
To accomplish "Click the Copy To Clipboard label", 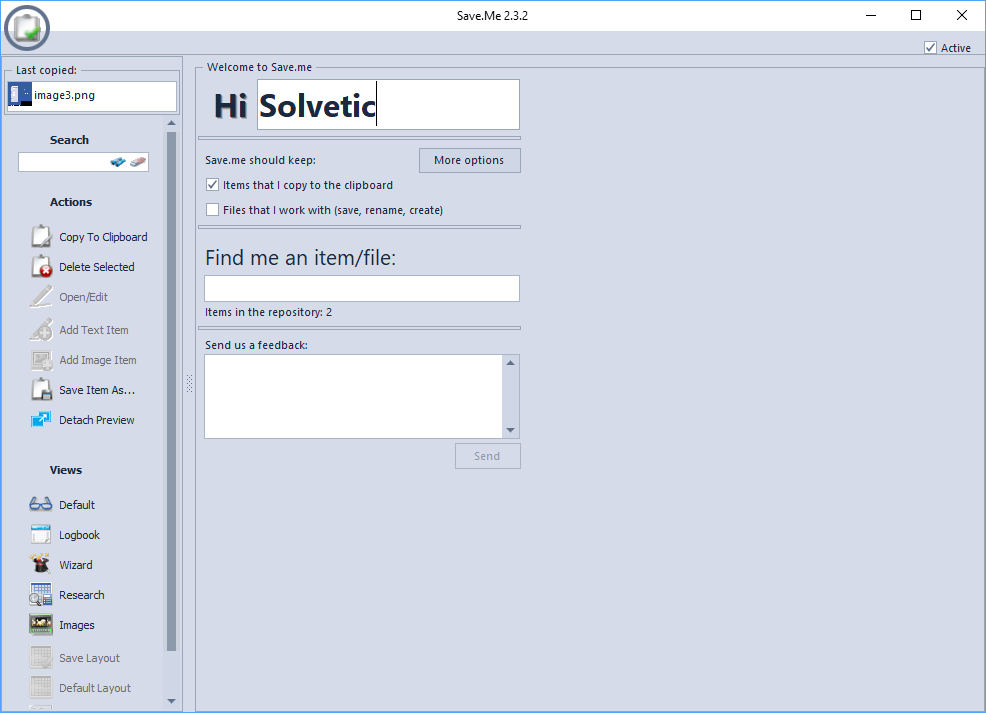I will click(103, 237).
